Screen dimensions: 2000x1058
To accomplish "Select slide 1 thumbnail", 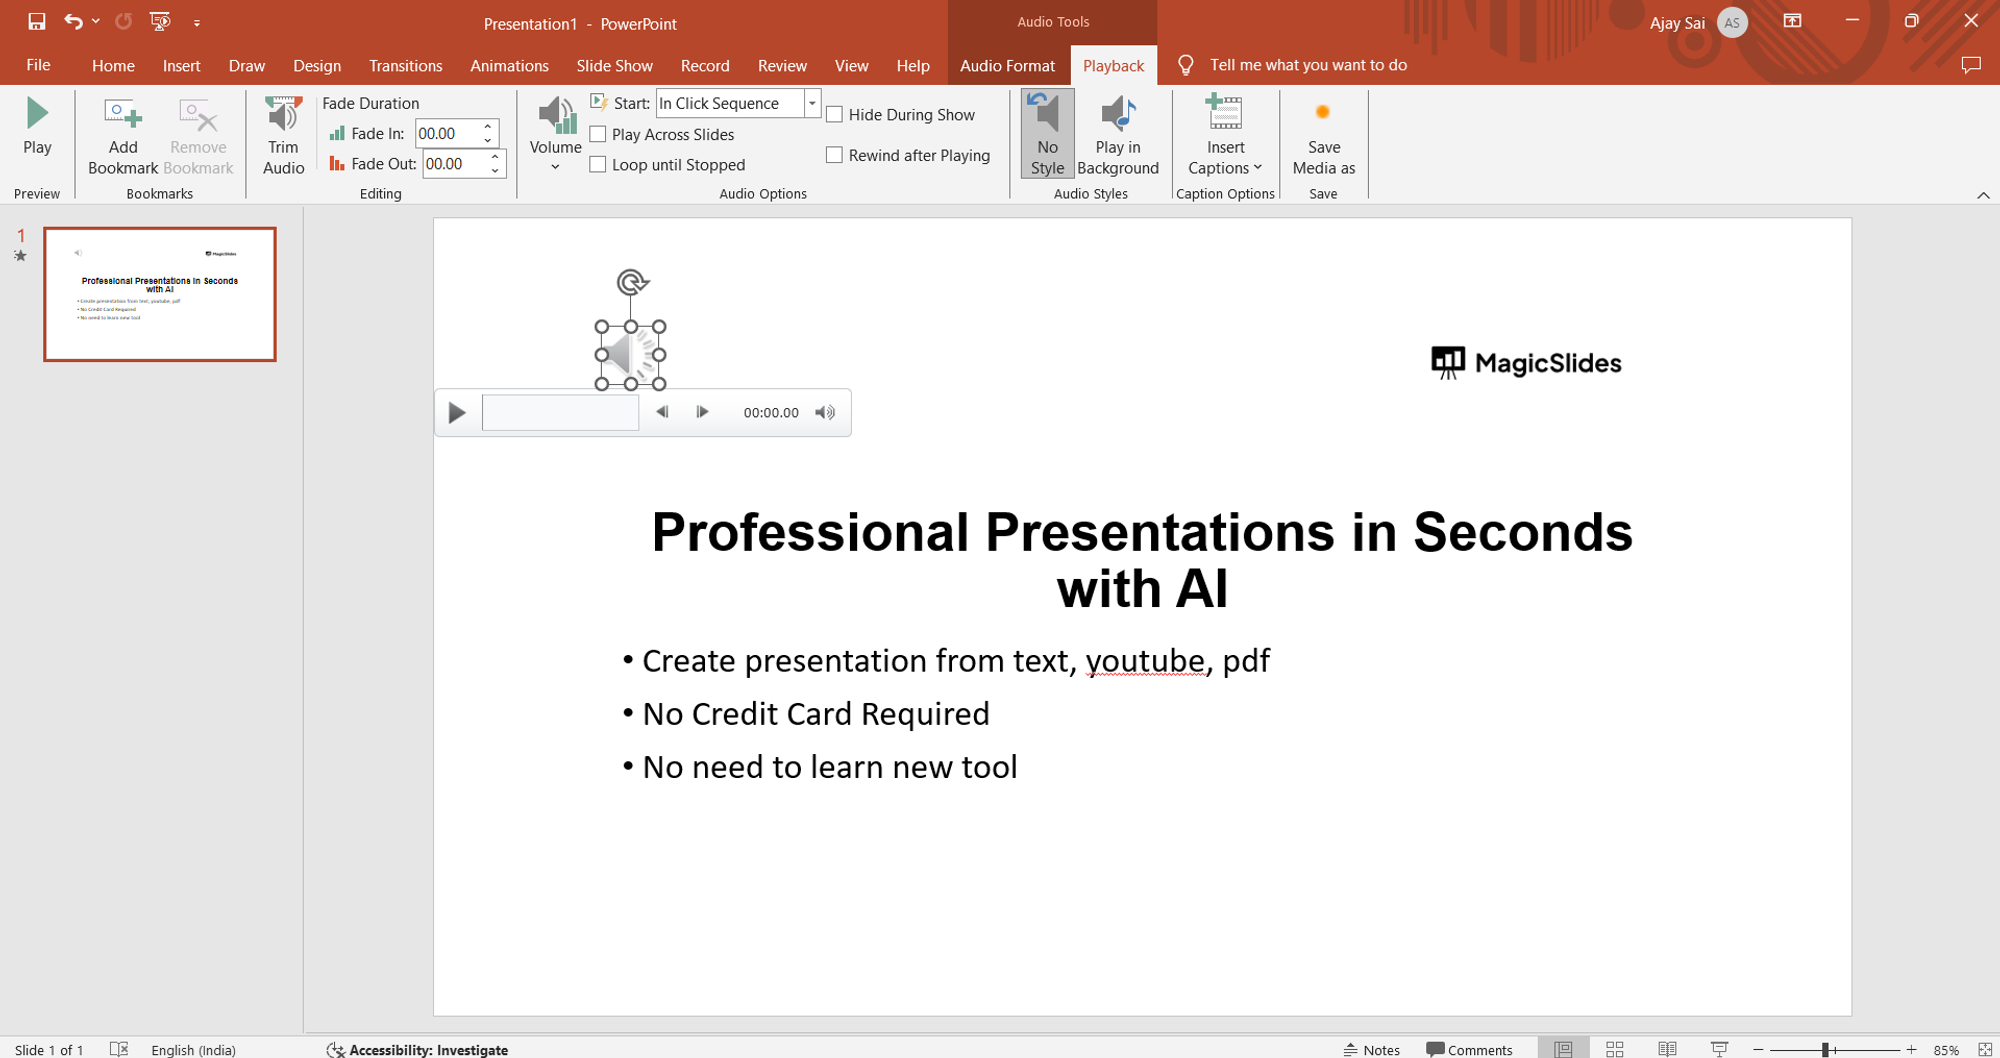I will pyautogui.click(x=160, y=294).
